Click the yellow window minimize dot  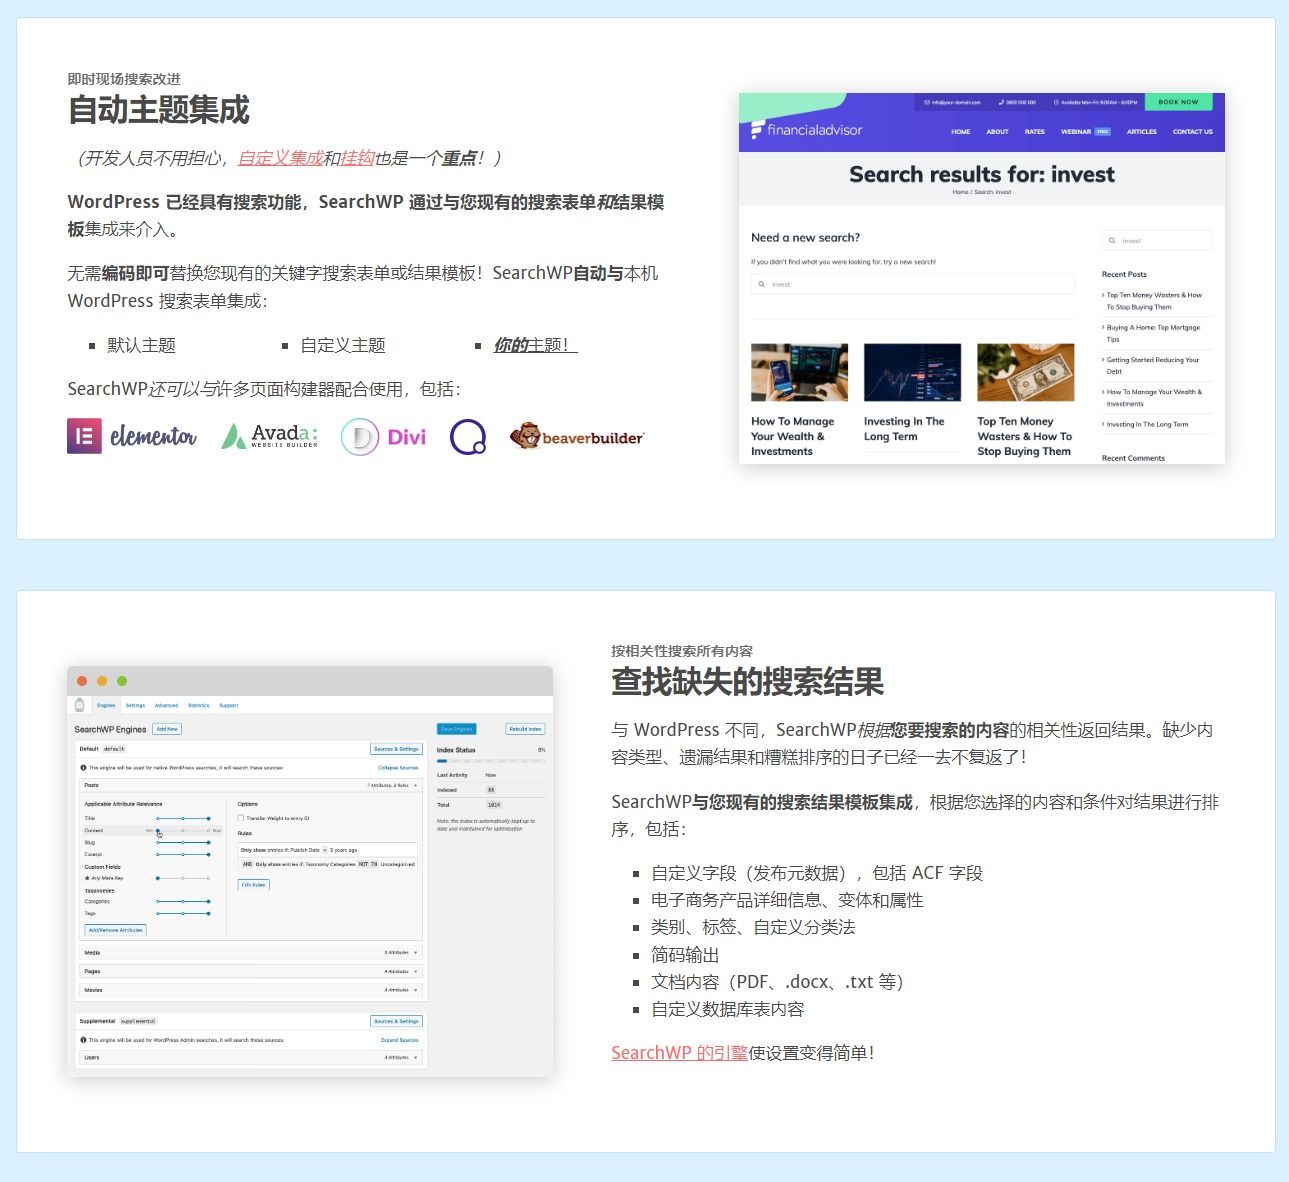[102, 681]
